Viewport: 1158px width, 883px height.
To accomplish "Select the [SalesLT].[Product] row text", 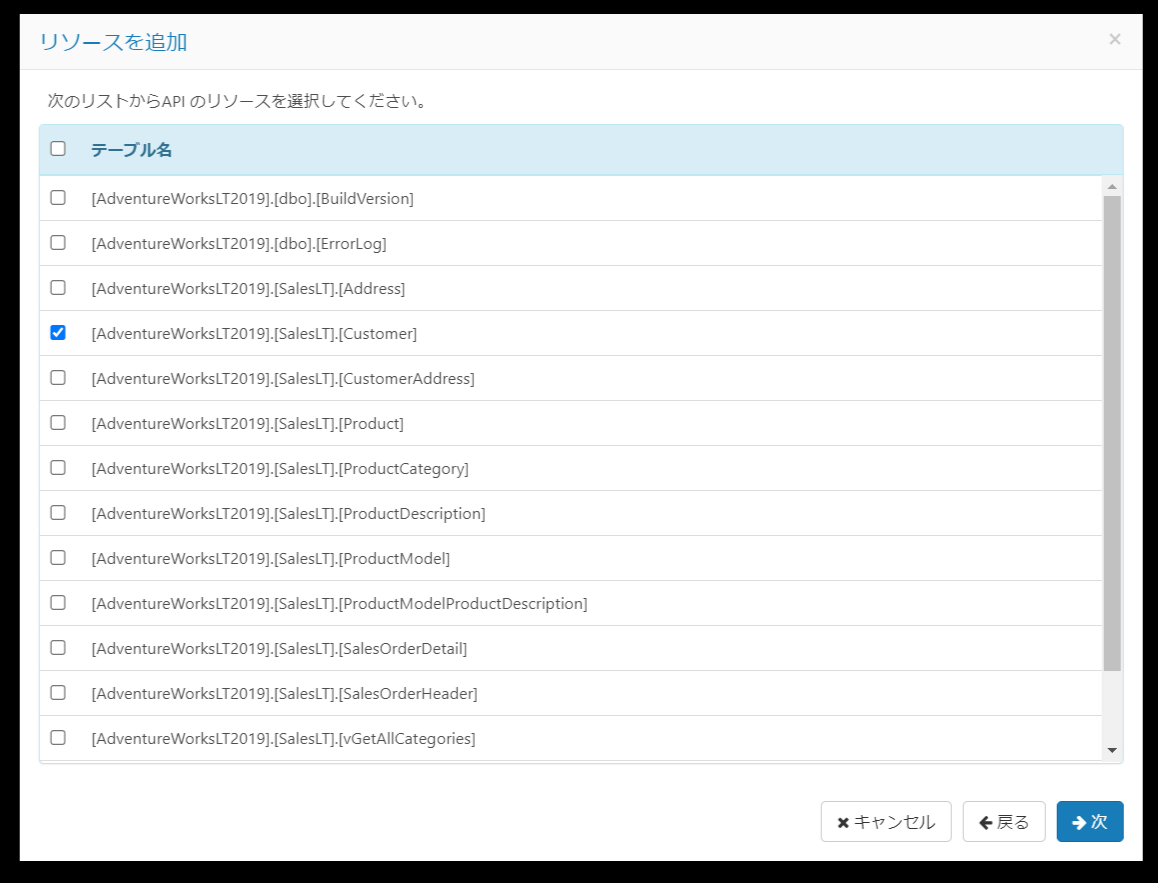I will pos(247,424).
